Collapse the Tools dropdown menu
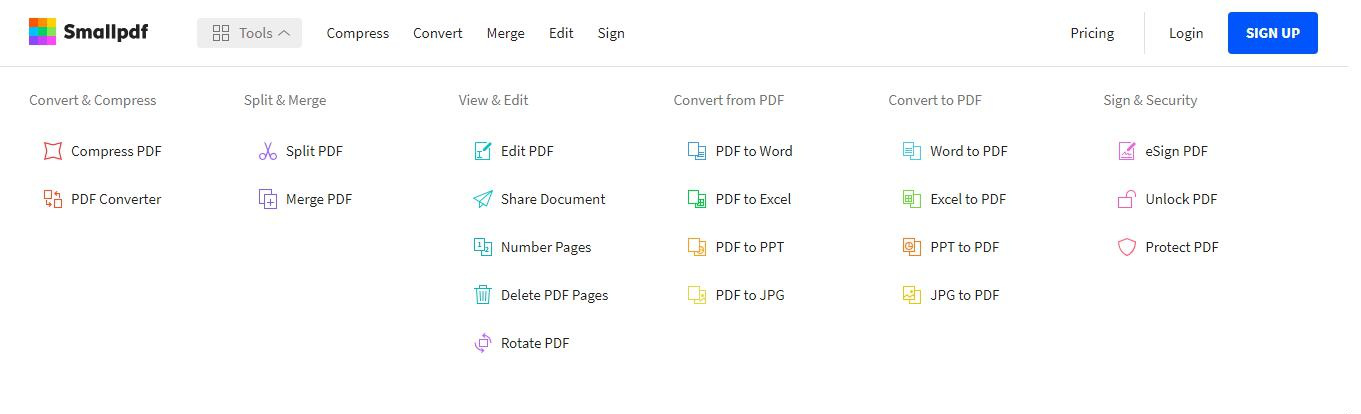 [249, 33]
